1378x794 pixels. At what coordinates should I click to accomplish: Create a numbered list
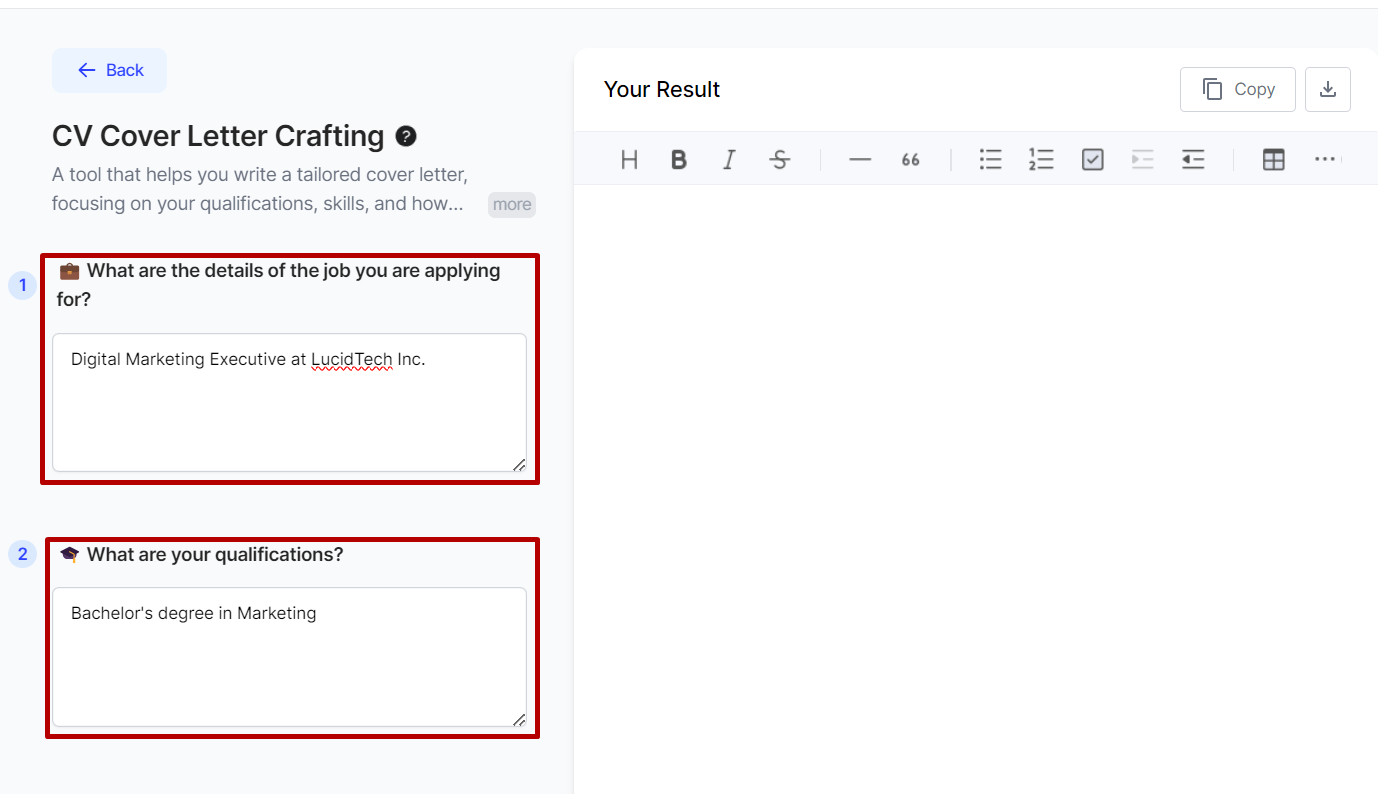point(1041,160)
